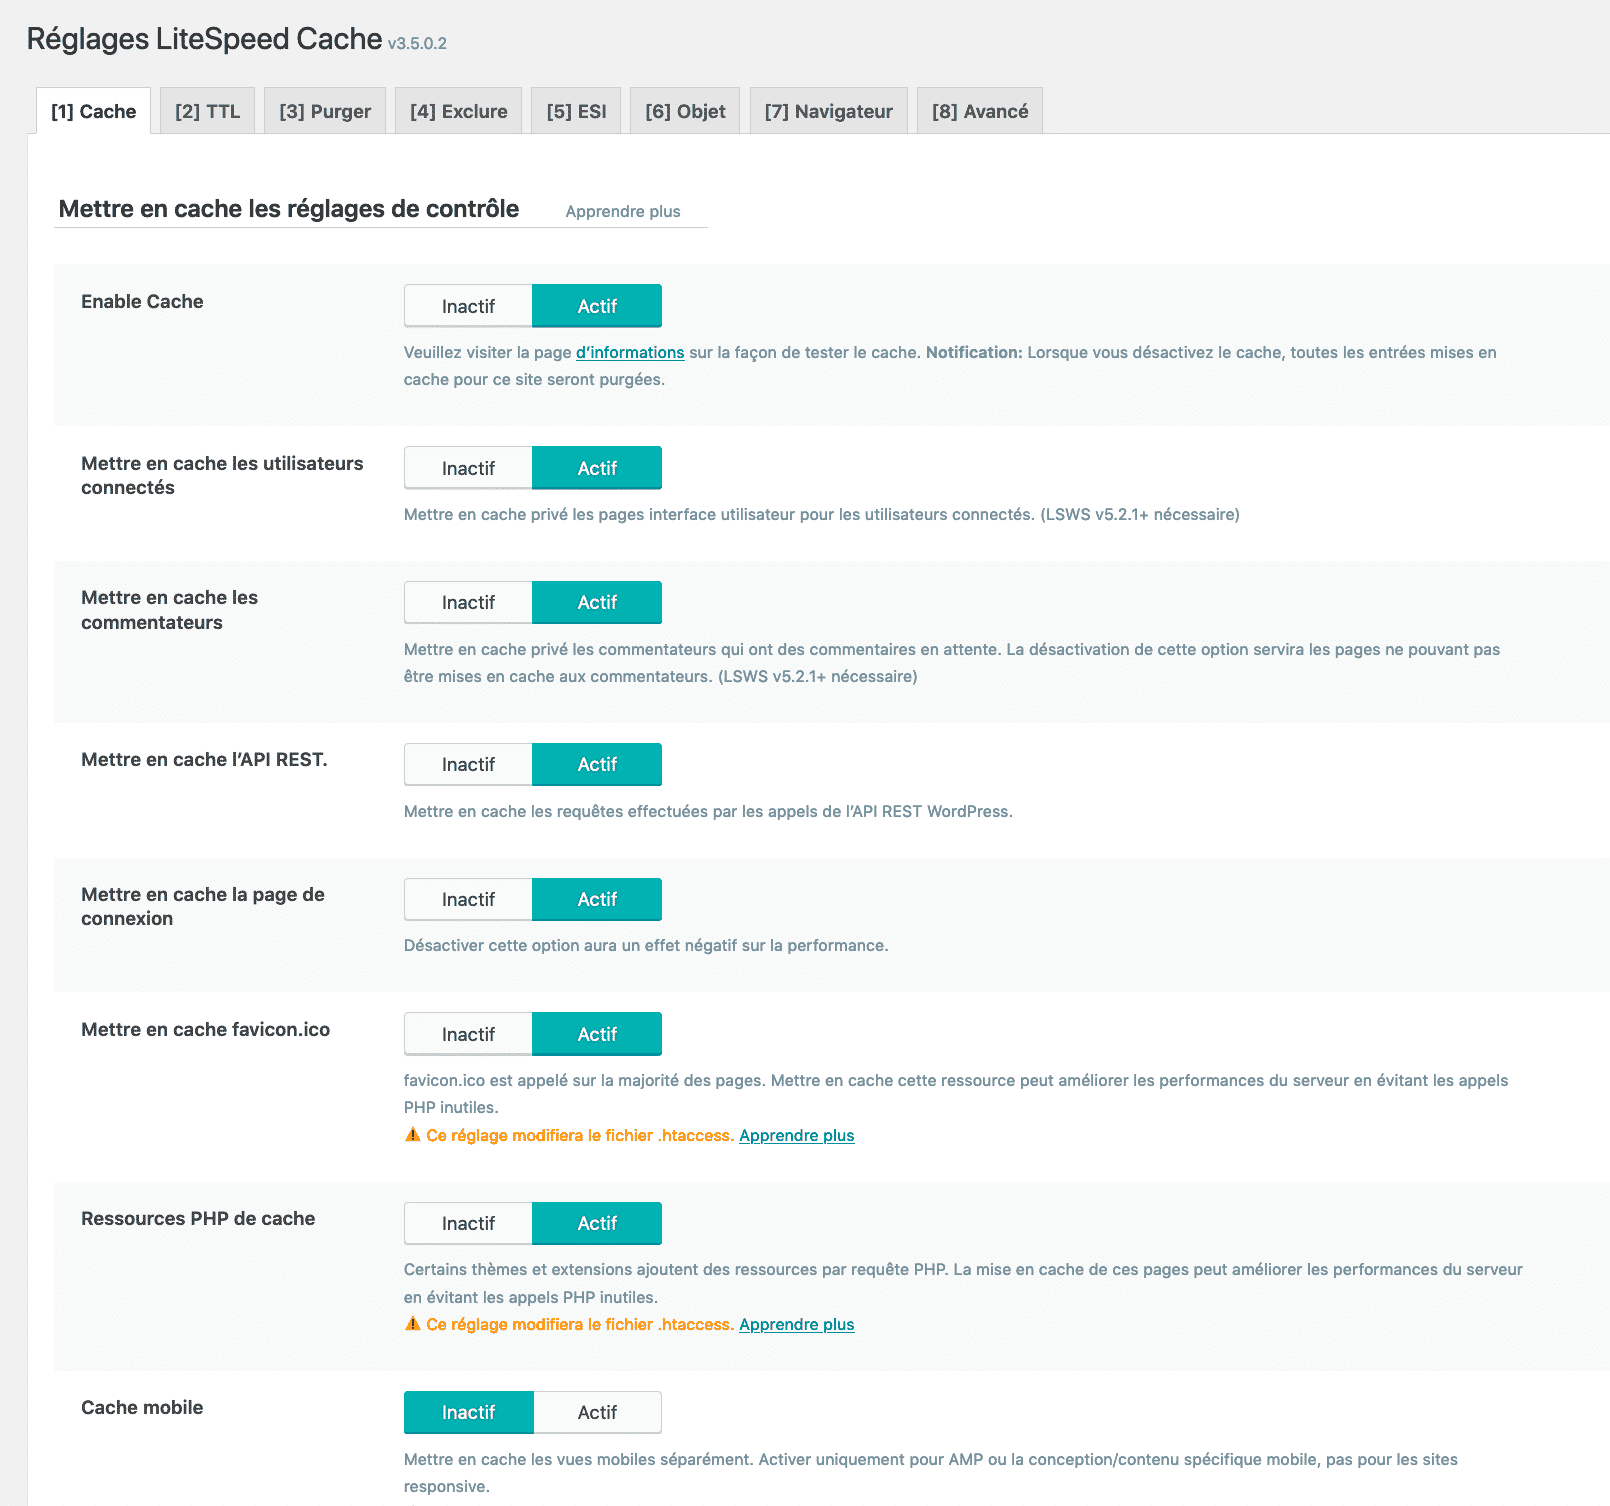Open the [3] Purger tab

pos(324,110)
